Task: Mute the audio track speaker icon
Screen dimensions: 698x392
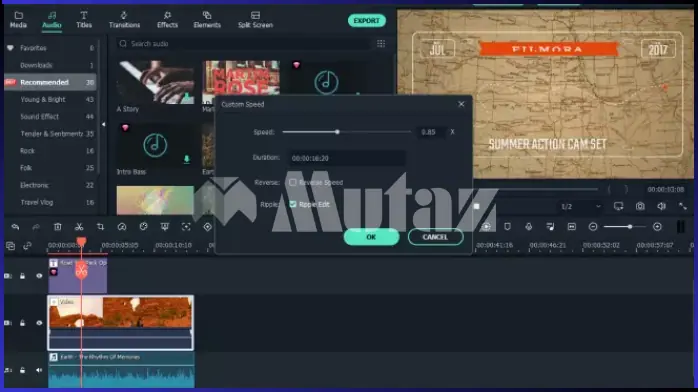Action: click(x=39, y=370)
